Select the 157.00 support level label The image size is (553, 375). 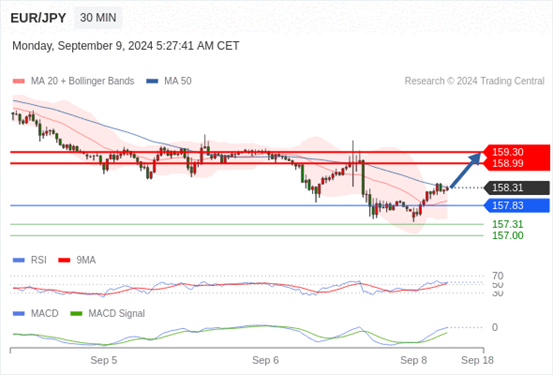click(x=508, y=236)
